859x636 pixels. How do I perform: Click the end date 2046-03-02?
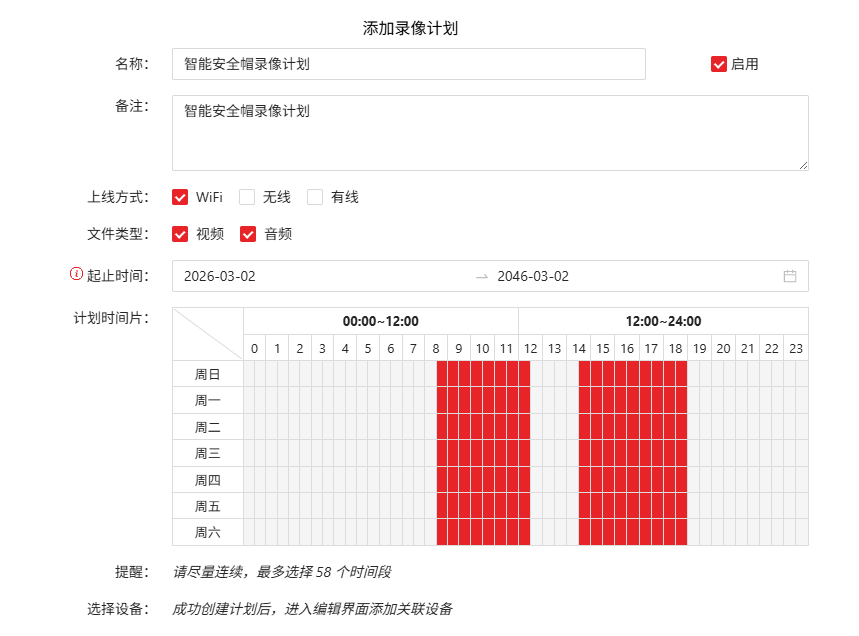pos(533,276)
